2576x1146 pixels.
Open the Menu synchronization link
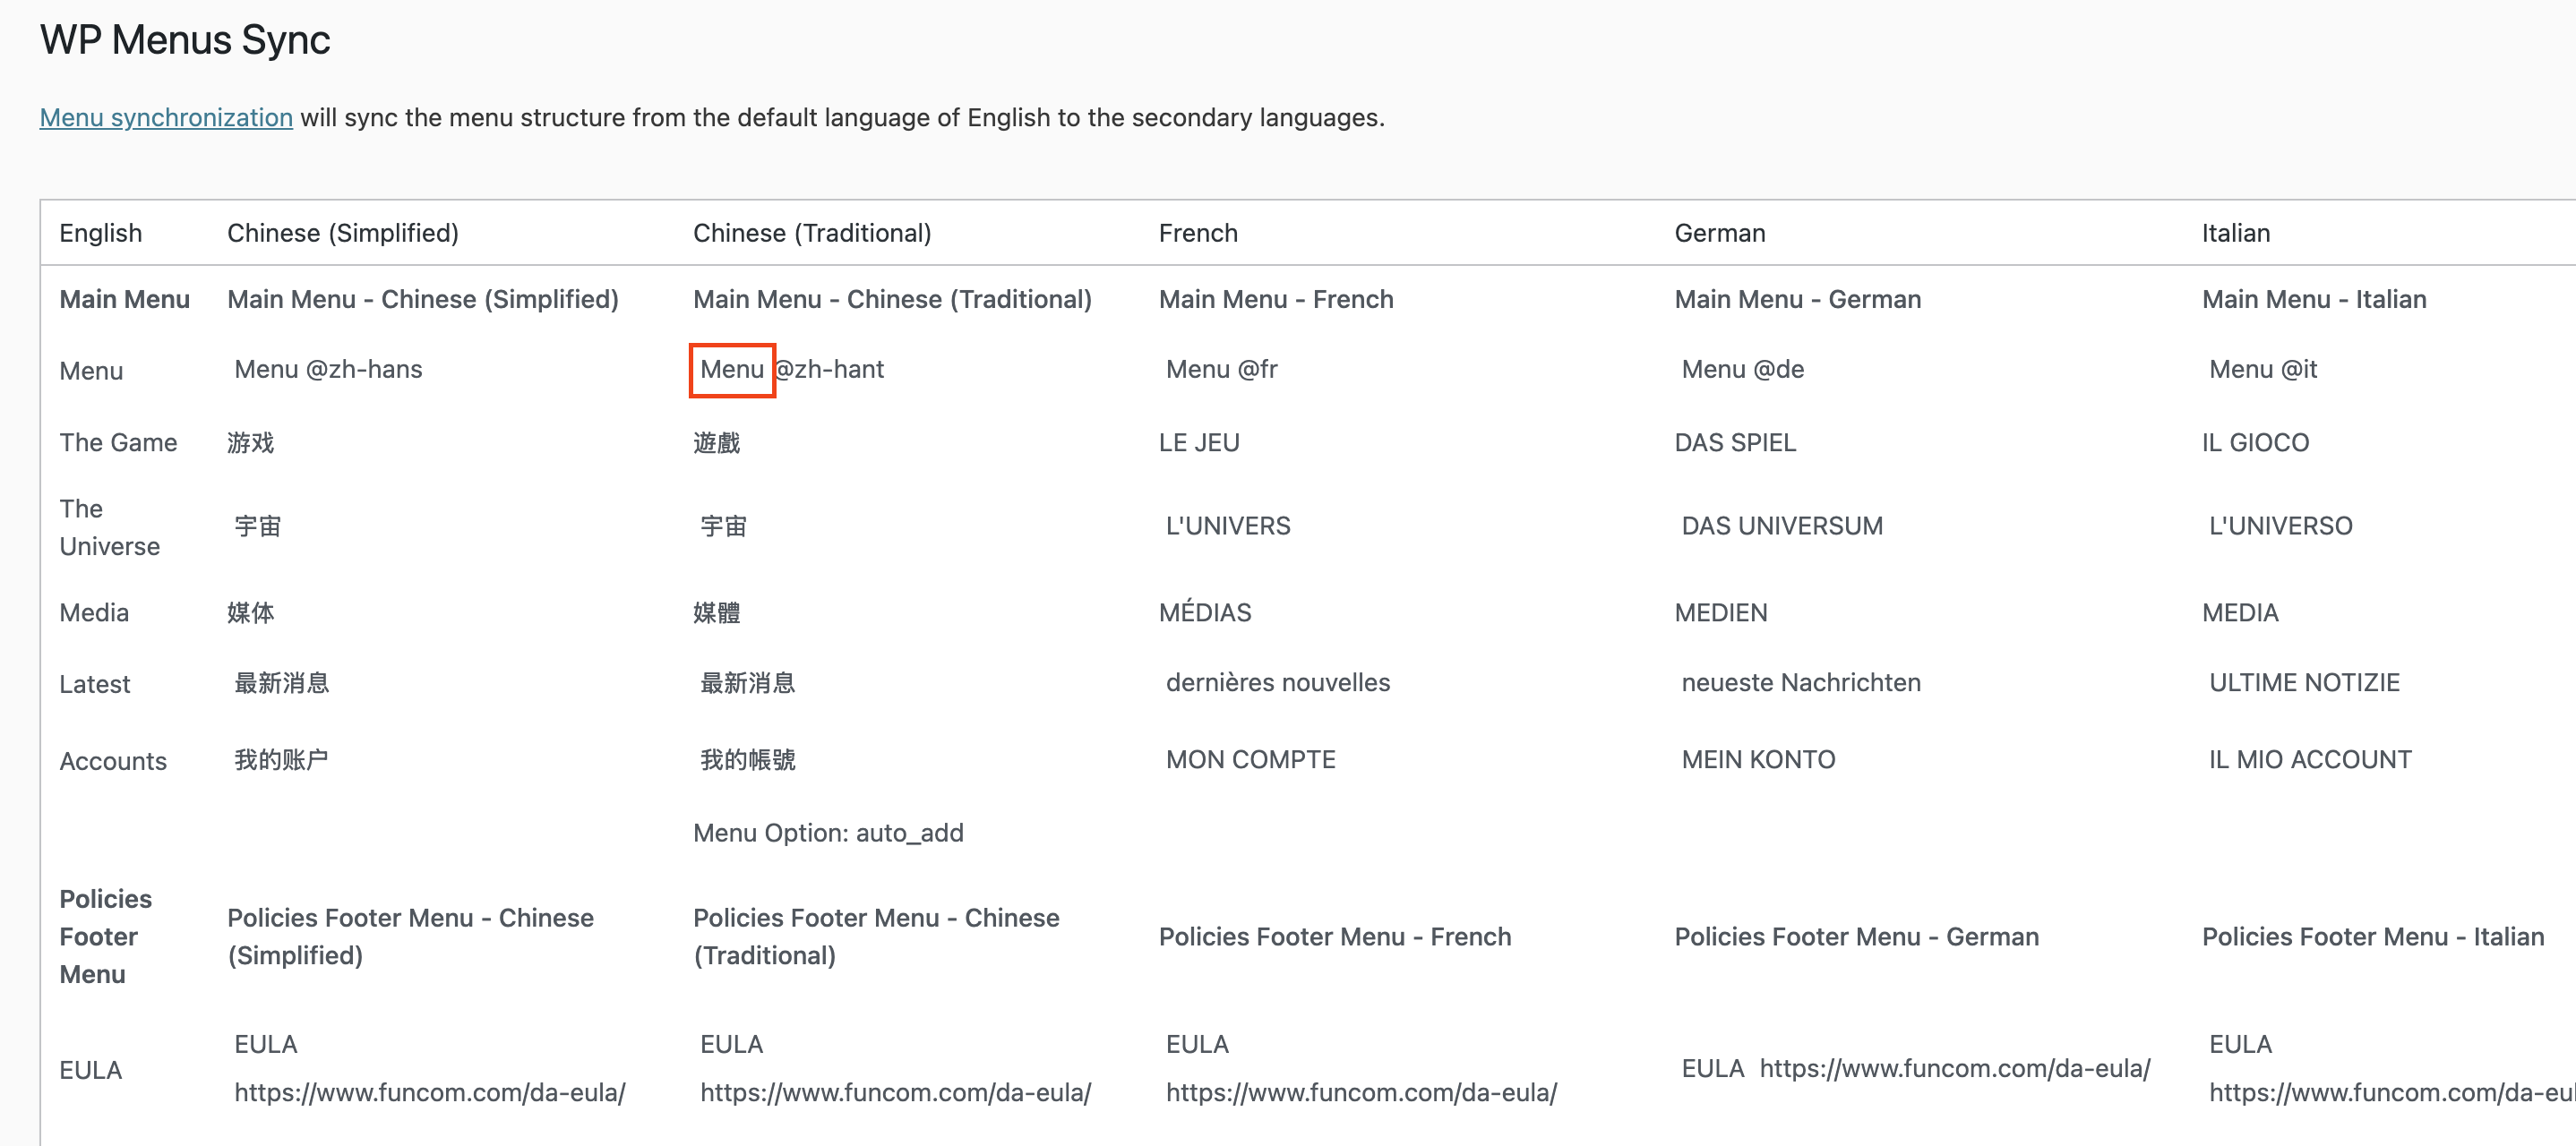coord(166,118)
